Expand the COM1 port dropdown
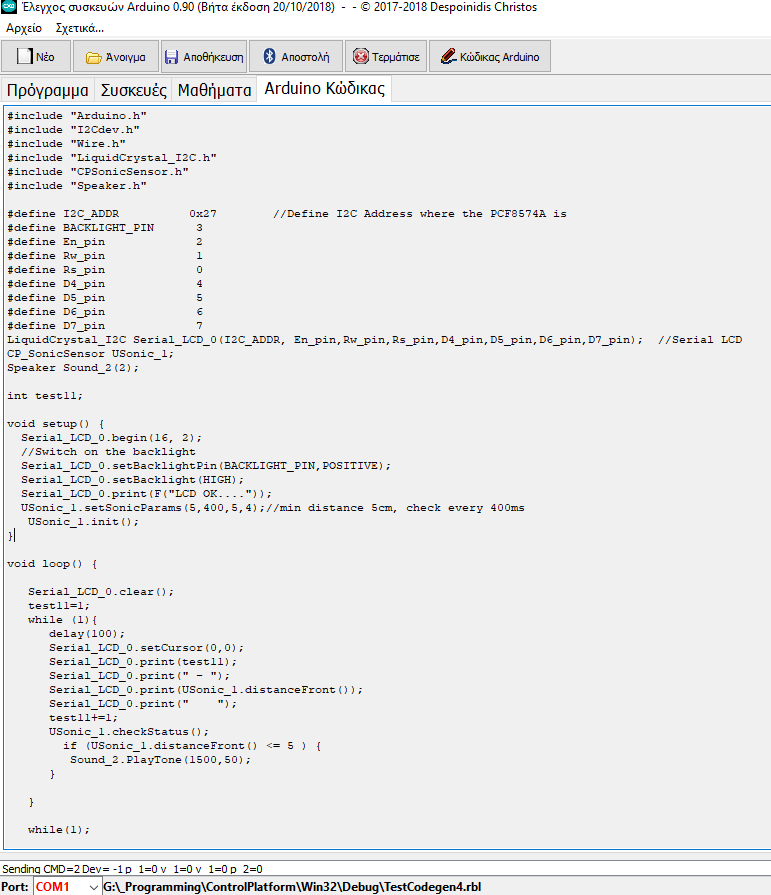 point(94,887)
